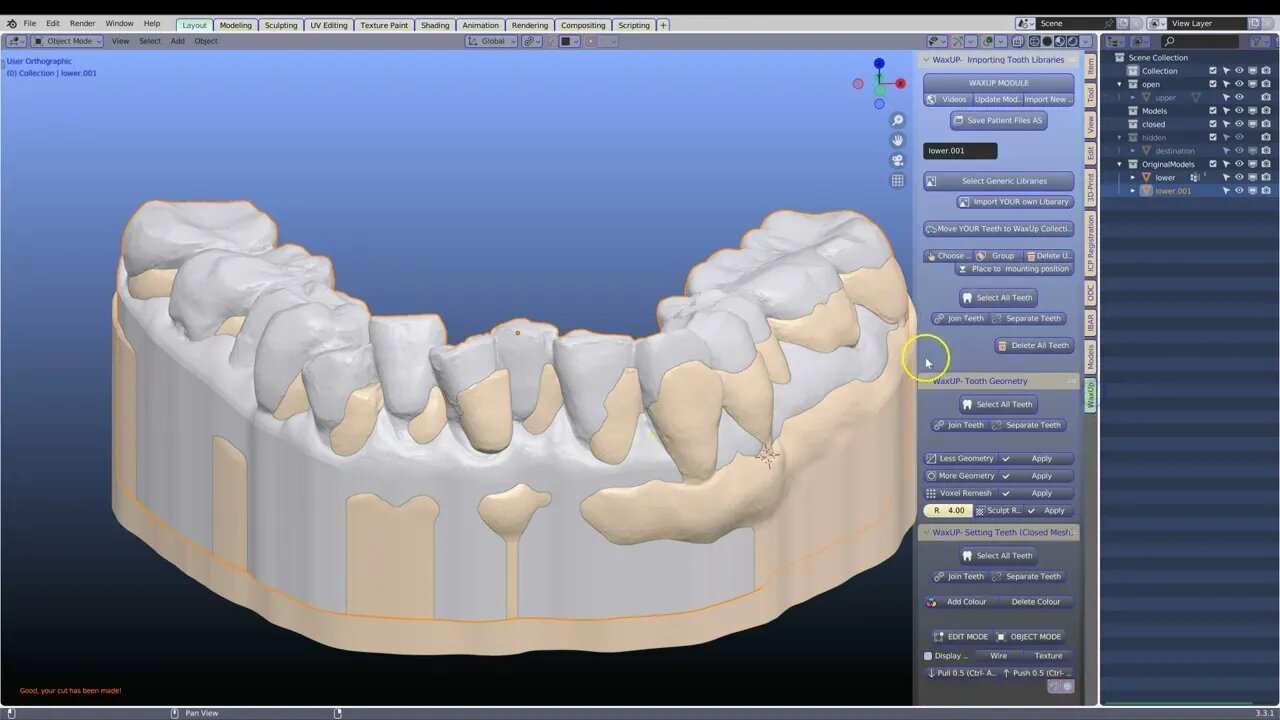Click the Outliner filter funnel icon

1258,41
